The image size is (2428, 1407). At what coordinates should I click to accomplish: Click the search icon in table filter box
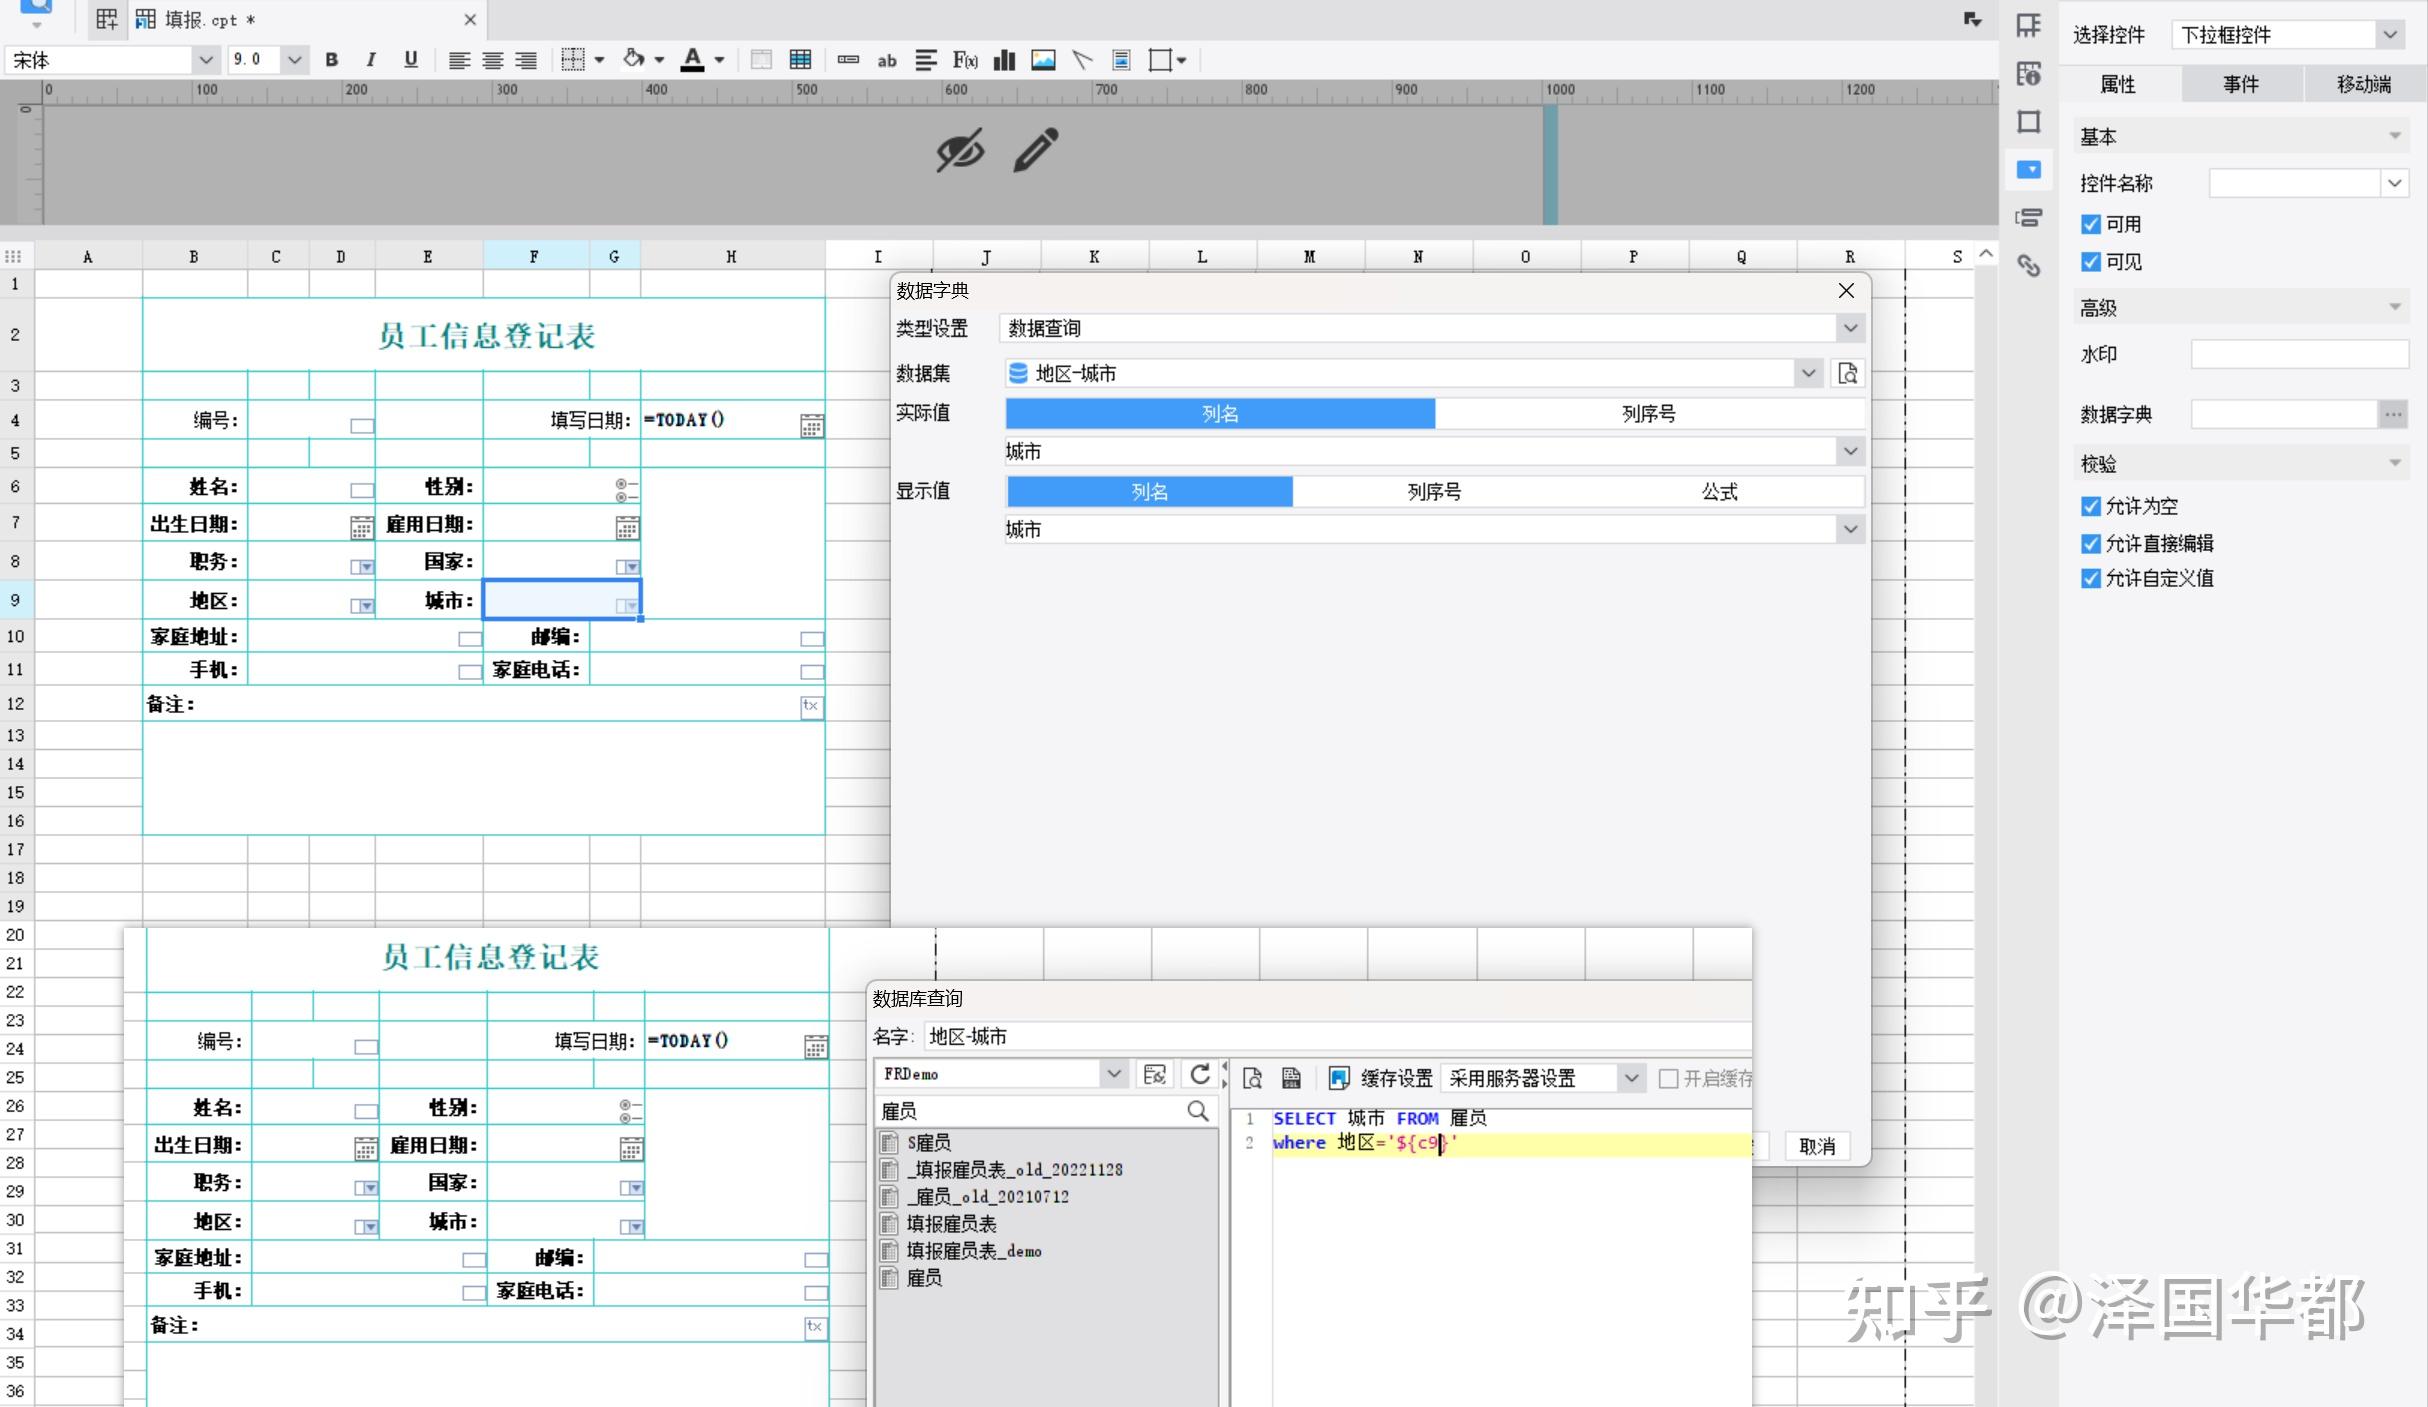coord(1198,1111)
